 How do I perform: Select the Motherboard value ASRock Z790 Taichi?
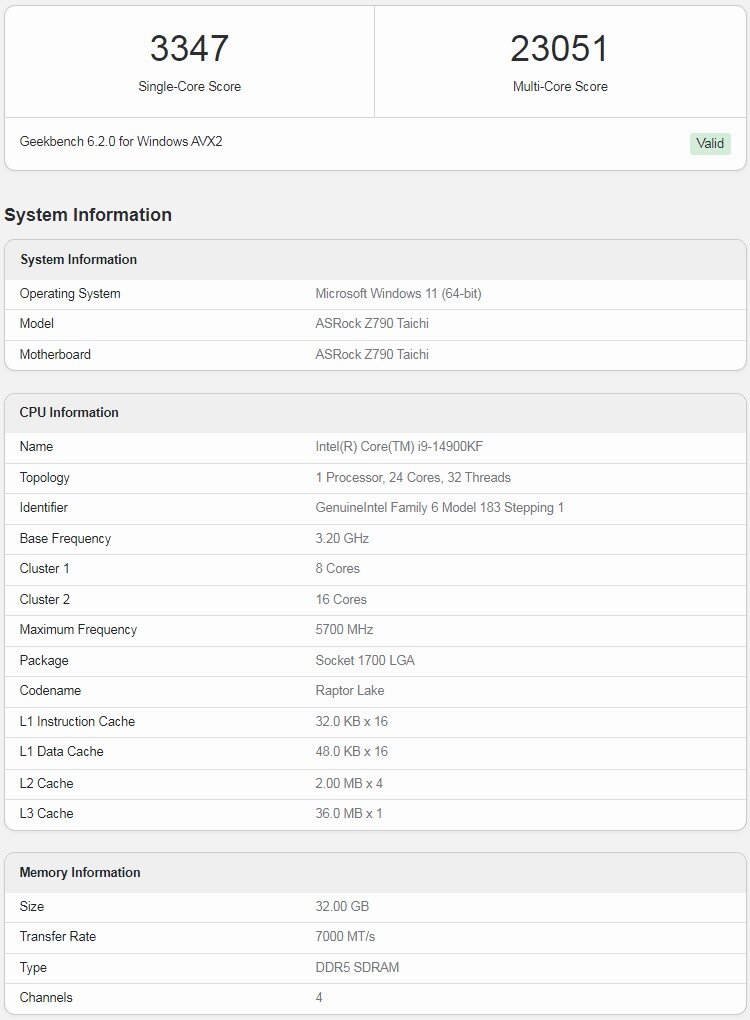coord(372,355)
